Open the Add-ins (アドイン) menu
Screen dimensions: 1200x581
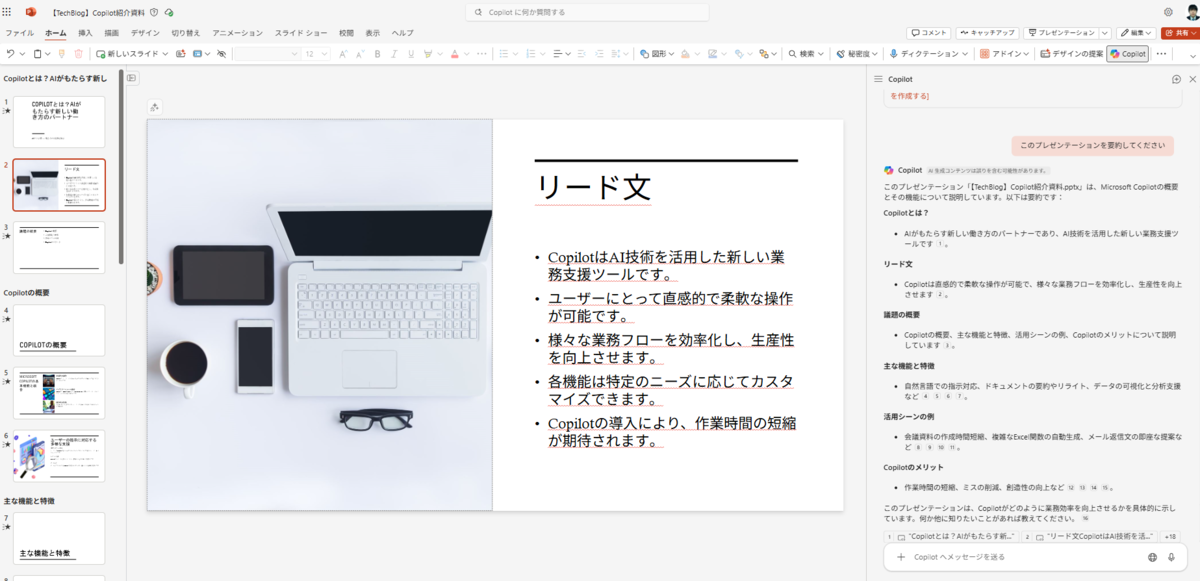coord(1006,54)
